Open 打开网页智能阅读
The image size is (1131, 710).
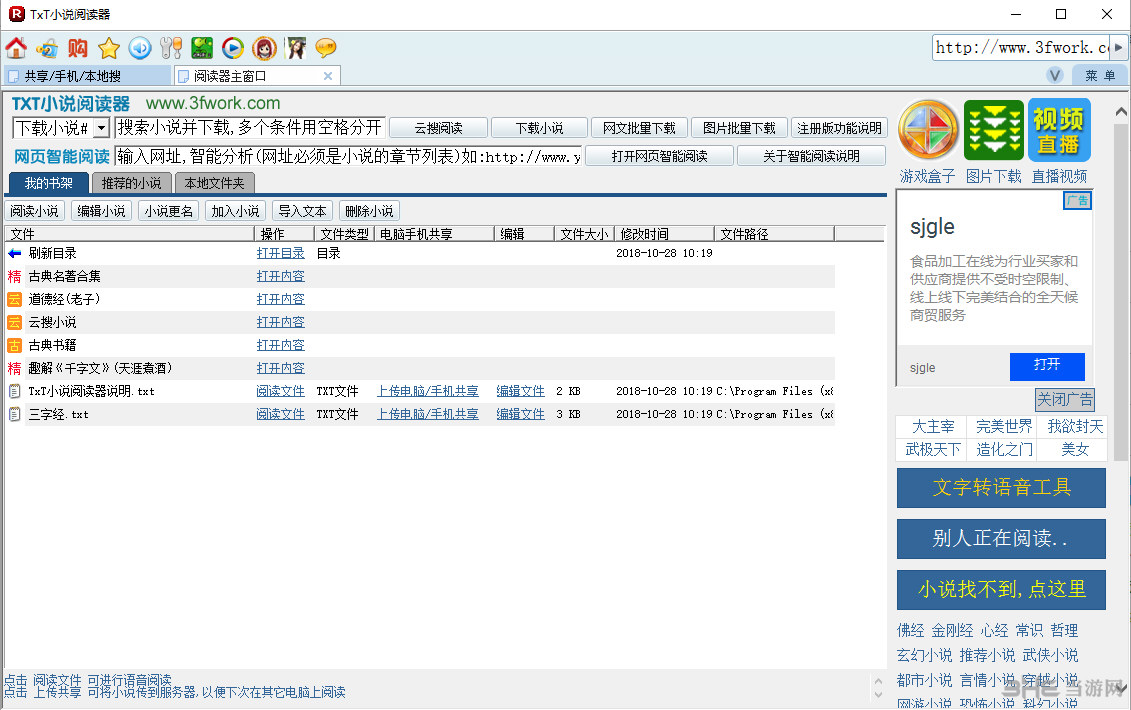[x=659, y=155]
